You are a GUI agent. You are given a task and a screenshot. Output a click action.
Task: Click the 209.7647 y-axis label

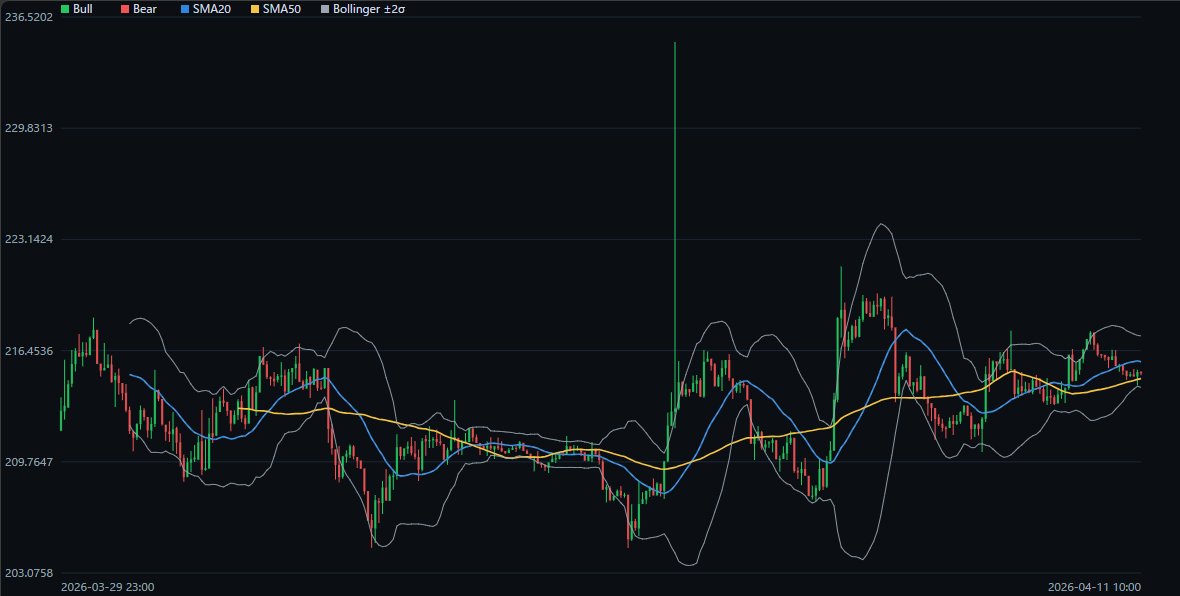click(28, 461)
